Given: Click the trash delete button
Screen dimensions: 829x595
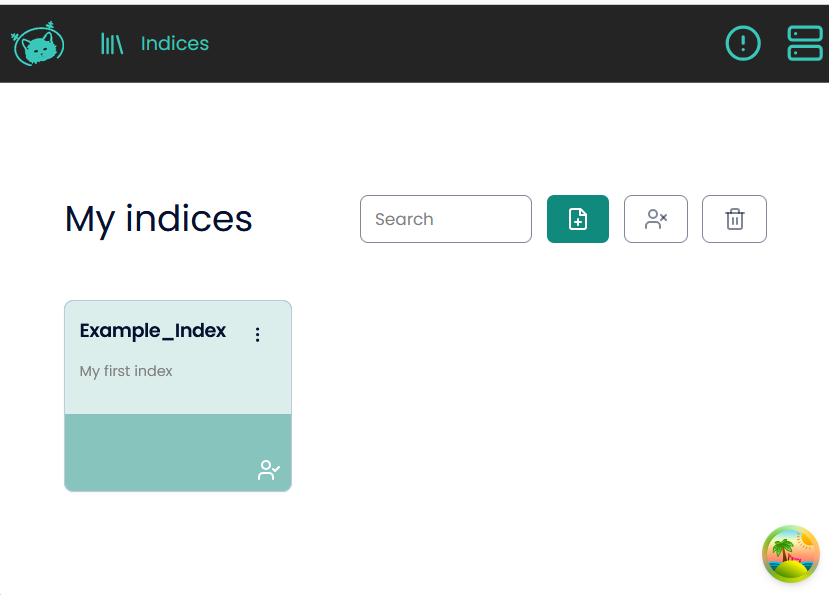Looking at the screenshot, I should 734,219.
